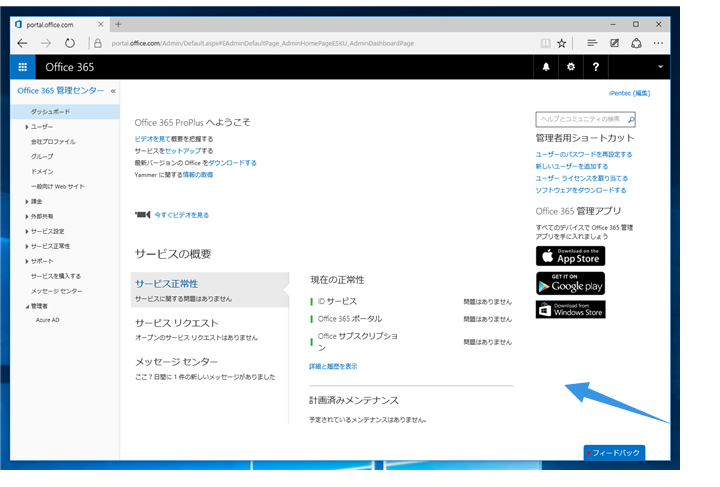Viewport: 720px width, 487px height.
Task: Click the ダウンロードする link under welcome
Action: click(x=232, y=163)
